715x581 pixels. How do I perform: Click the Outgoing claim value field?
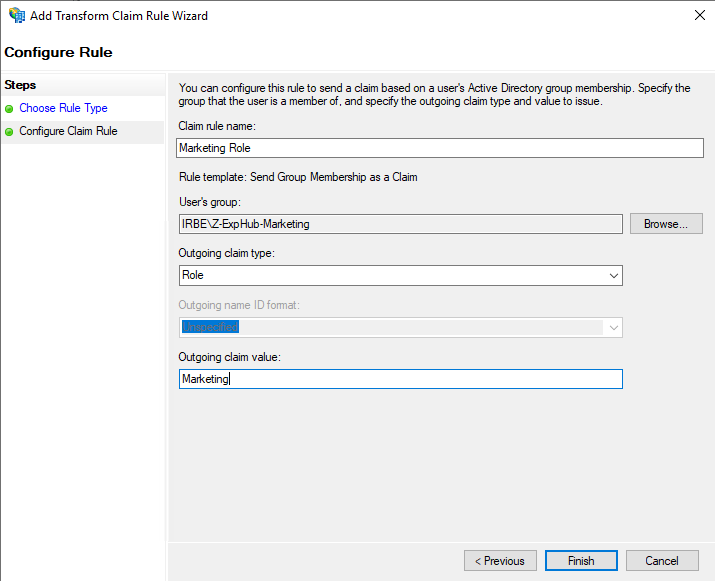click(400, 379)
